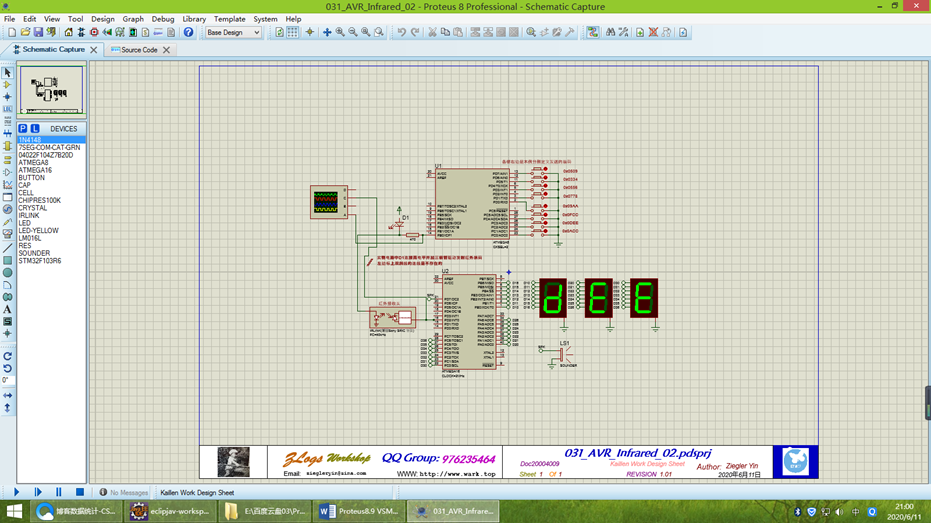
Task: Click the Zoom In magnifier icon
Action: tap(340, 32)
